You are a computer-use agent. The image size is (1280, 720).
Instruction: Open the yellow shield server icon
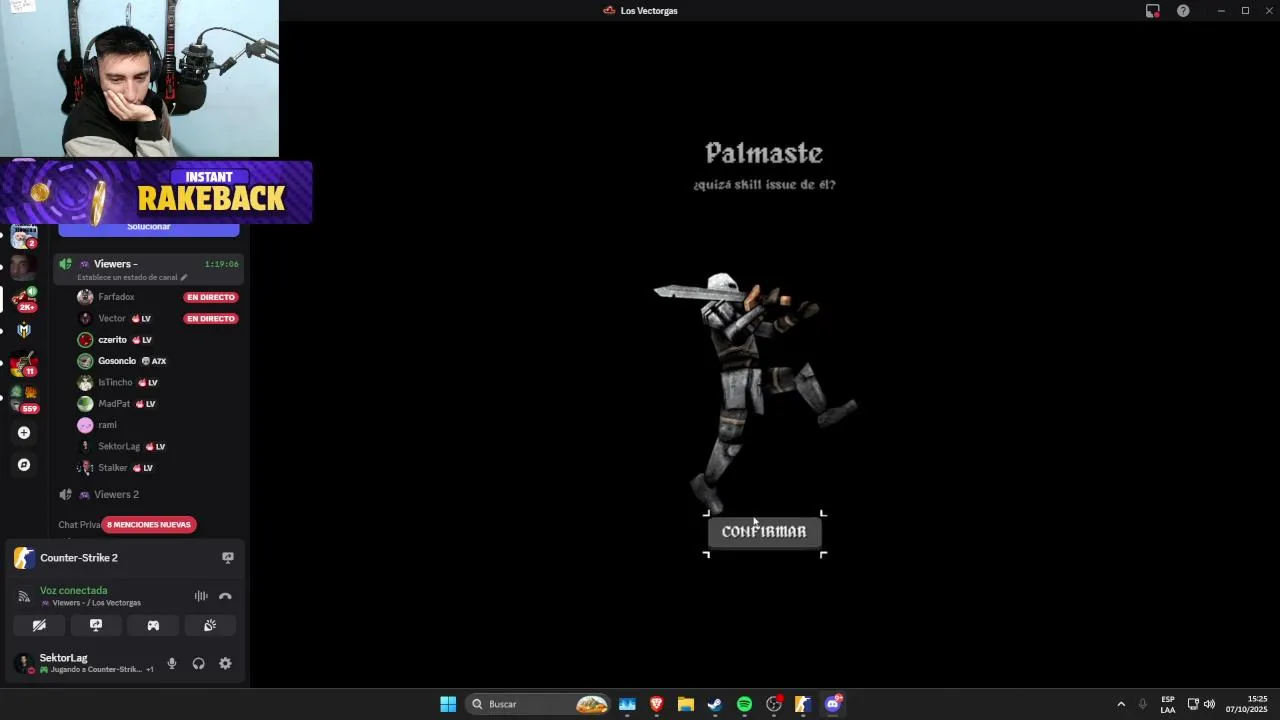tap(24, 331)
